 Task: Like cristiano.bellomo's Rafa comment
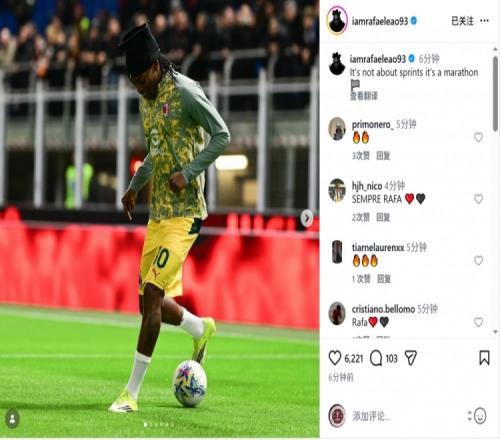coord(478,322)
